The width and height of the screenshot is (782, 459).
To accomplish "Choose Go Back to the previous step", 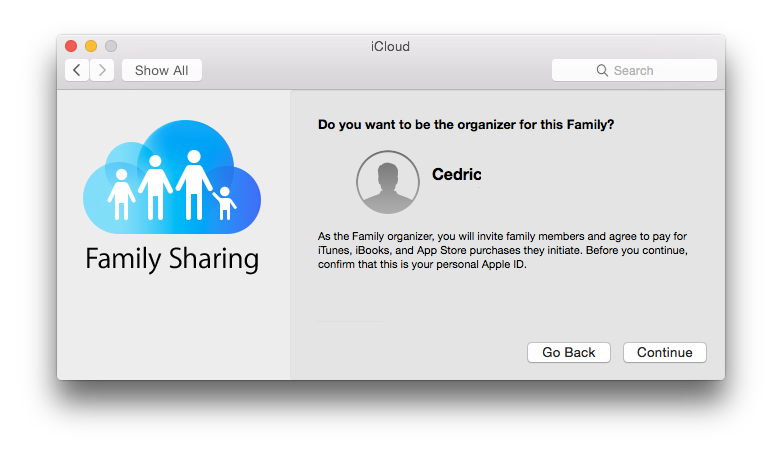I will click(x=569, y=352).
